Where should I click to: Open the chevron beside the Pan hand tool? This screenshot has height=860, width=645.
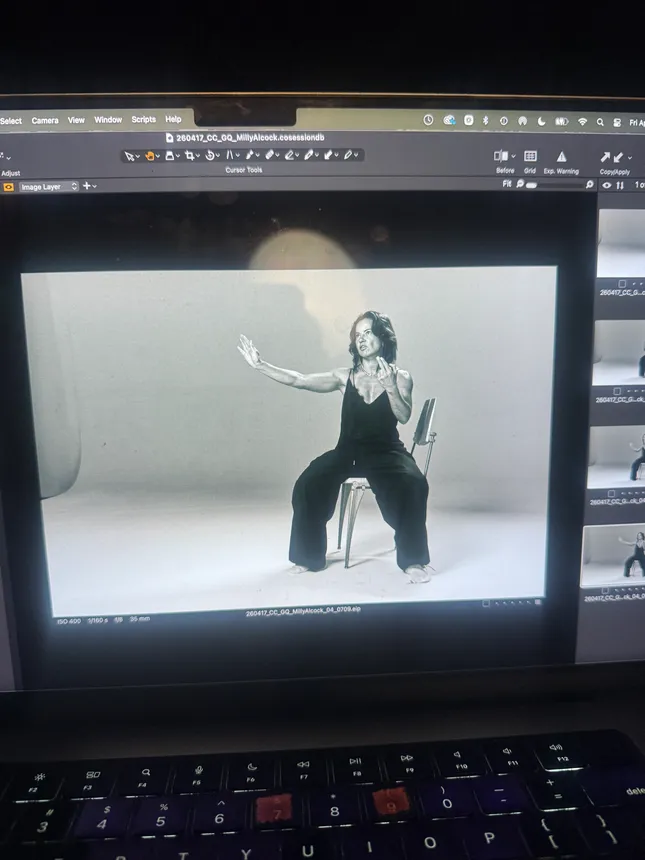pos(157,157)
